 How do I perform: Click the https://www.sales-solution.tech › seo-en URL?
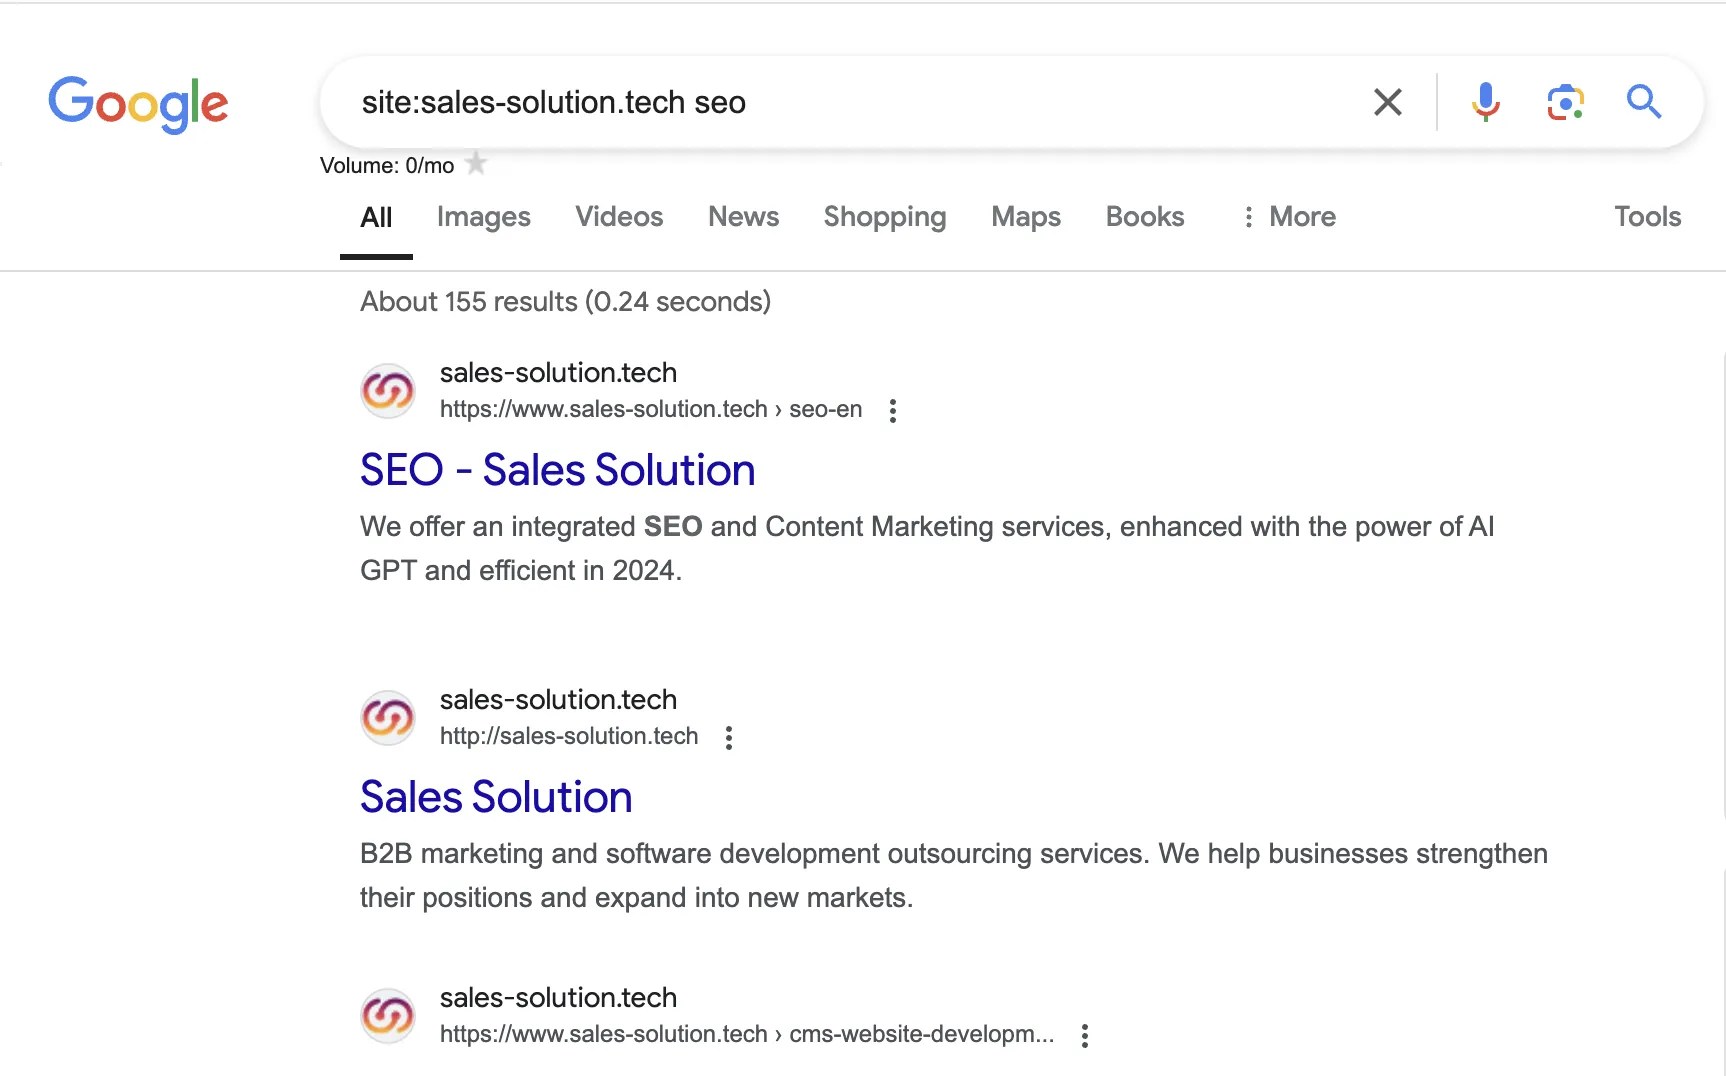pyautogui.click(x=651, y=409)
